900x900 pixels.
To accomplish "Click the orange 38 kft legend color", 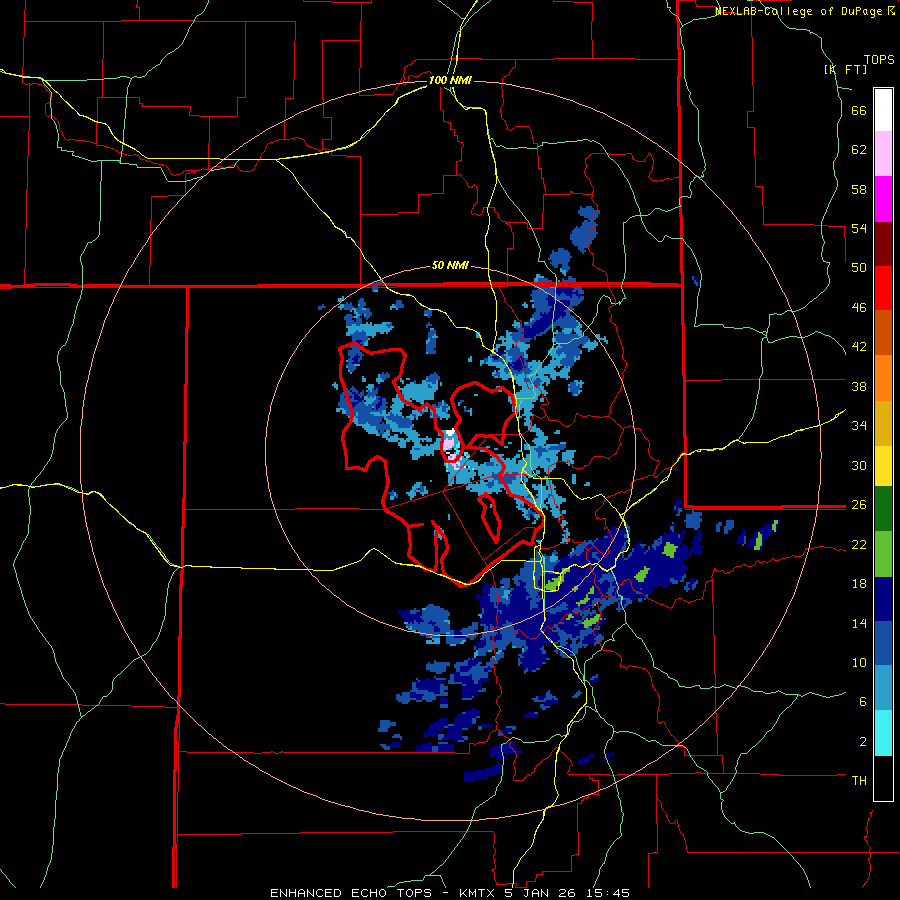I will (x=883, y=378).
